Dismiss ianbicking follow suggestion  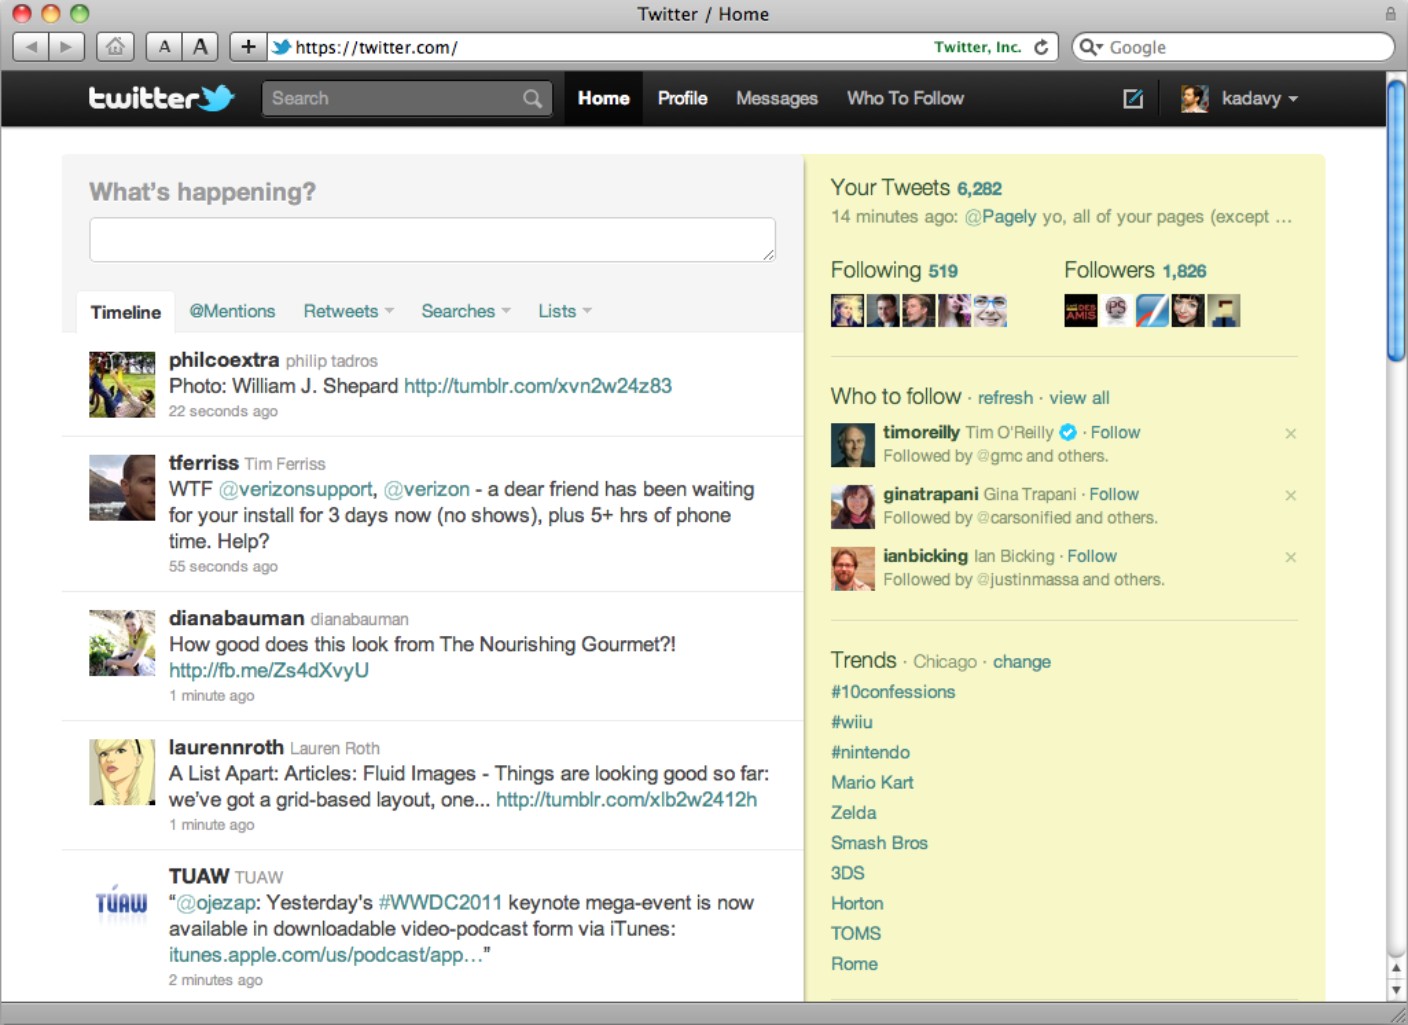(x=1291, y=557)
